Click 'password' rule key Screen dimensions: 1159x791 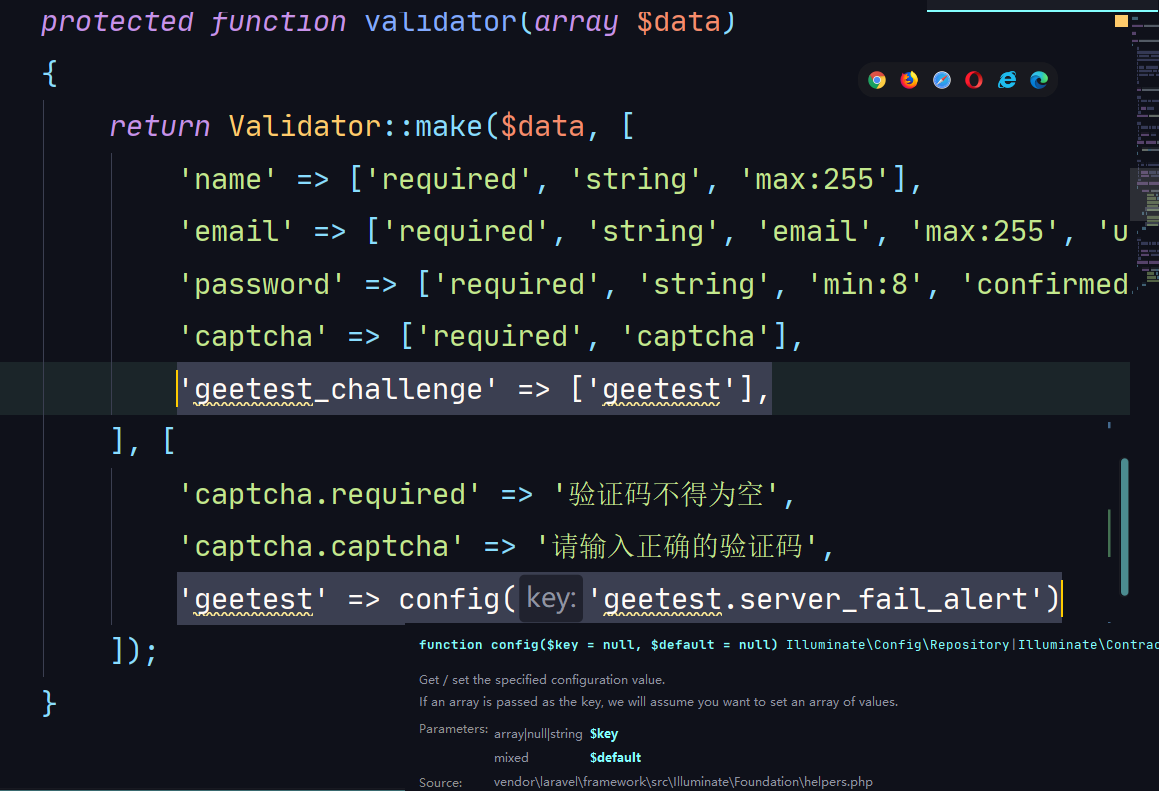(x=262, y=284)
